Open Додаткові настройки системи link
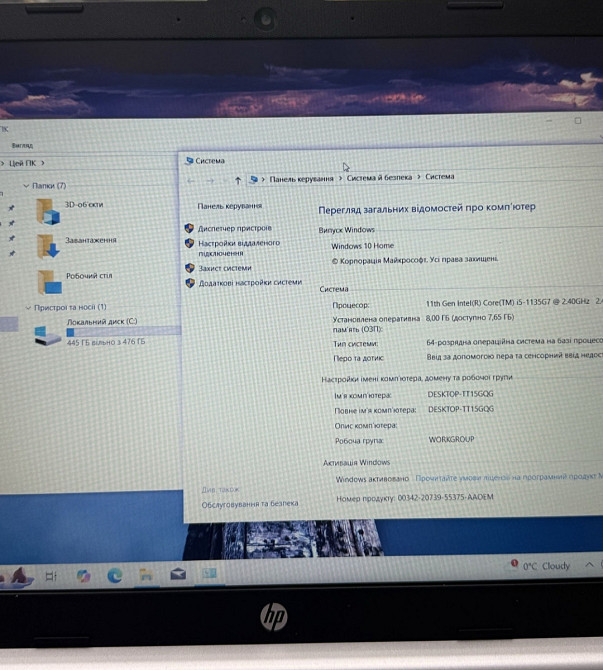 250,282
